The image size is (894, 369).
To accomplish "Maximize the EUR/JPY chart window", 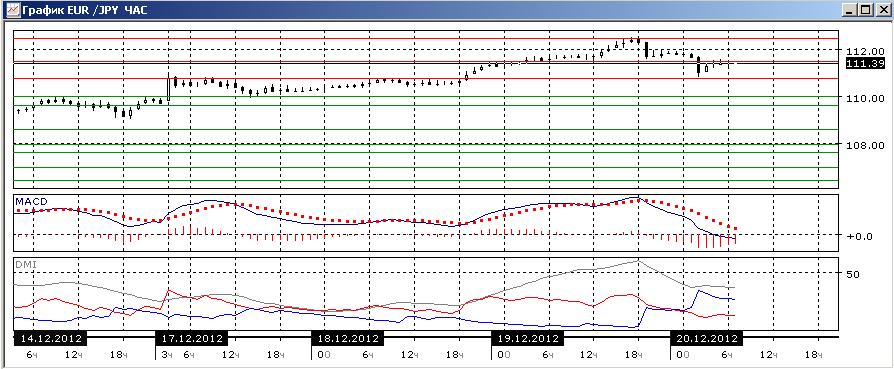I will (x=865, y=10).
